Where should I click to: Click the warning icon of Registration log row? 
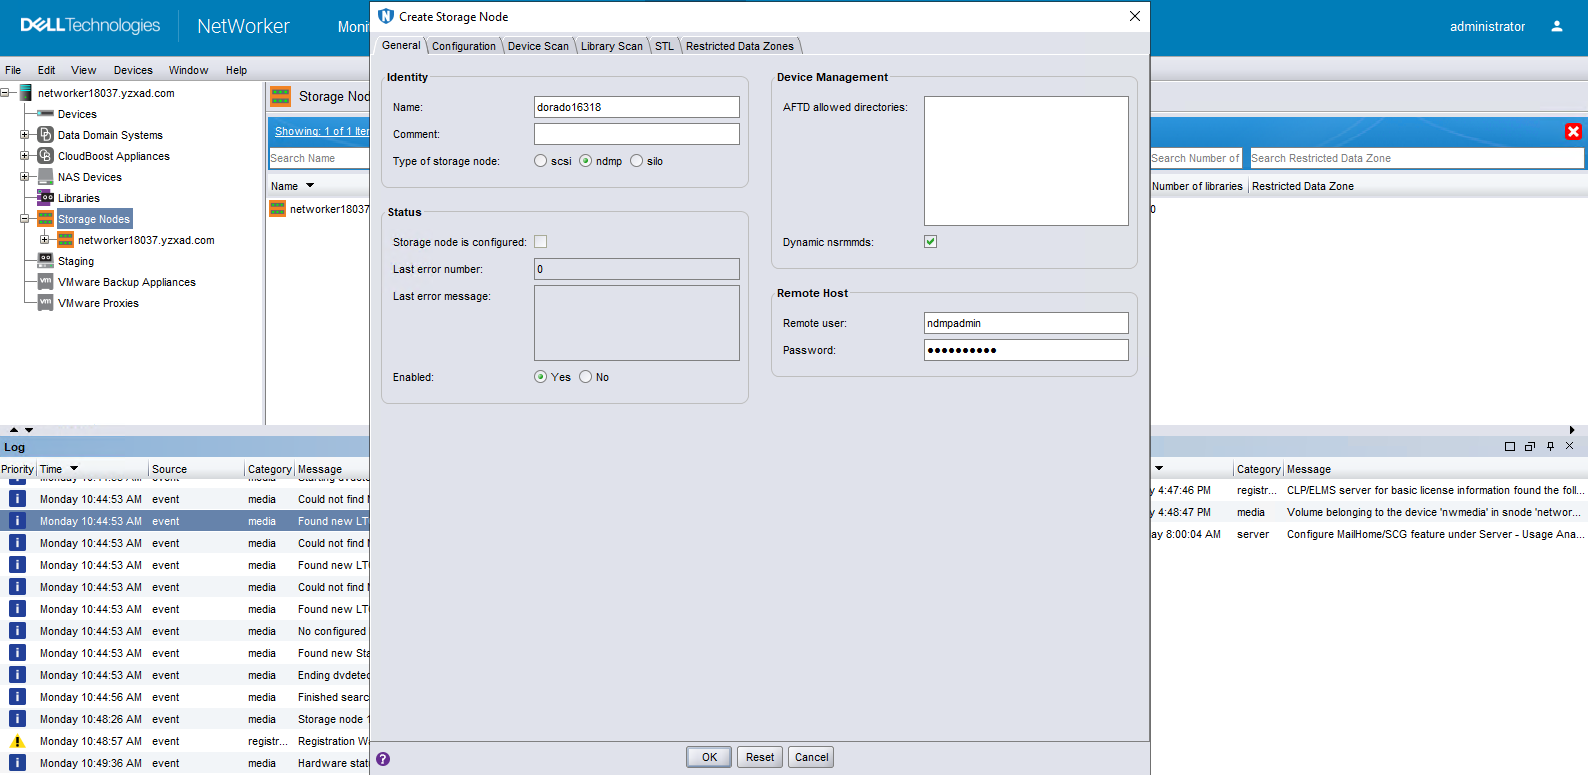(x=17, y=741)
